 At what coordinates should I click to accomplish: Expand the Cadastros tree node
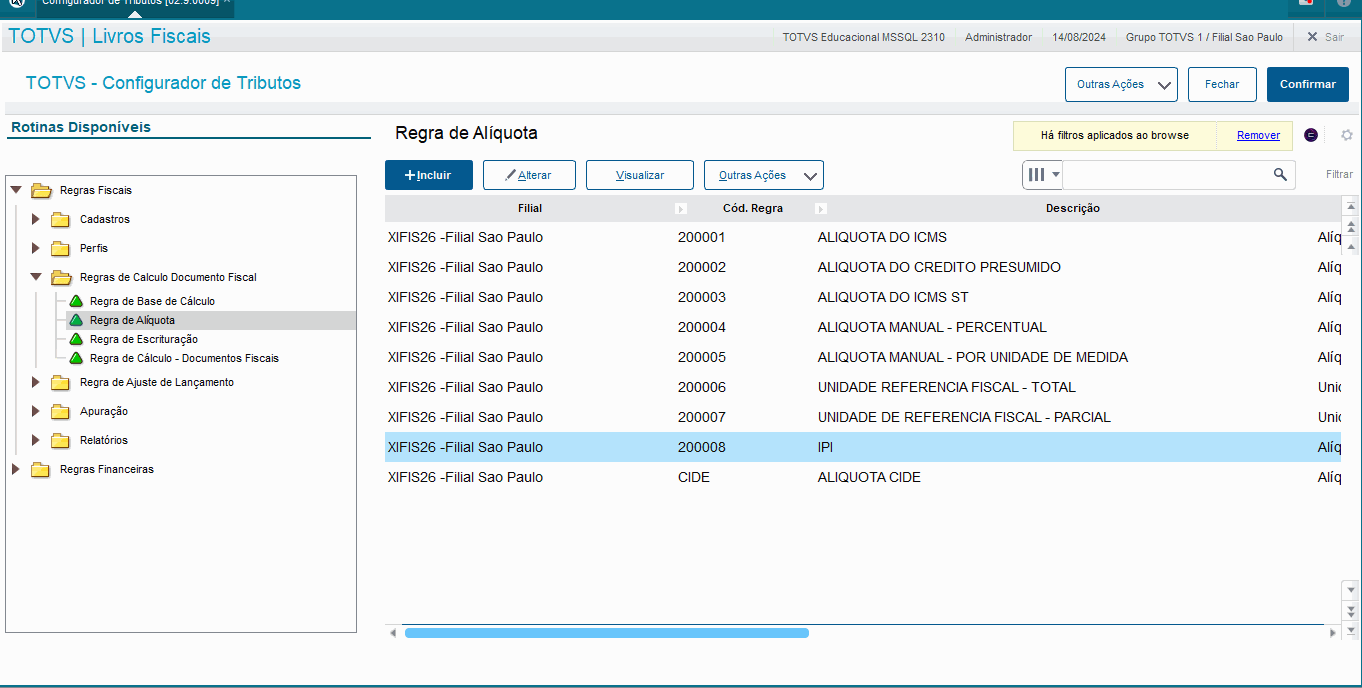tap(36, 219)
